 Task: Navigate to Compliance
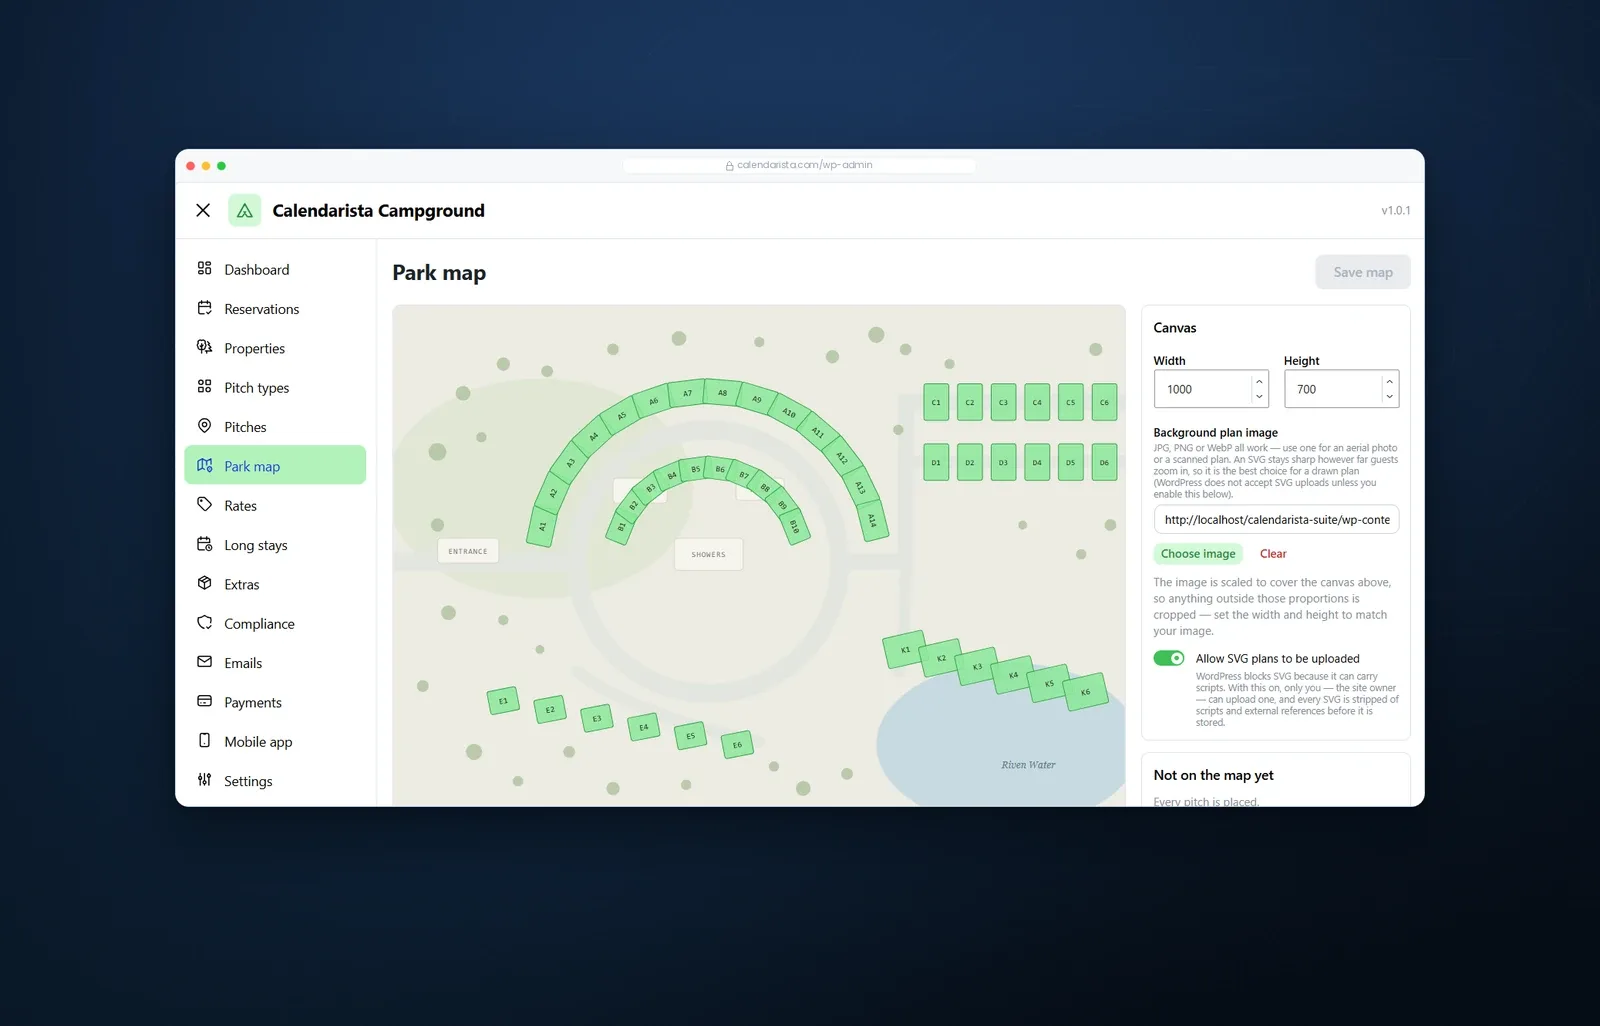[x=275, y=623]
